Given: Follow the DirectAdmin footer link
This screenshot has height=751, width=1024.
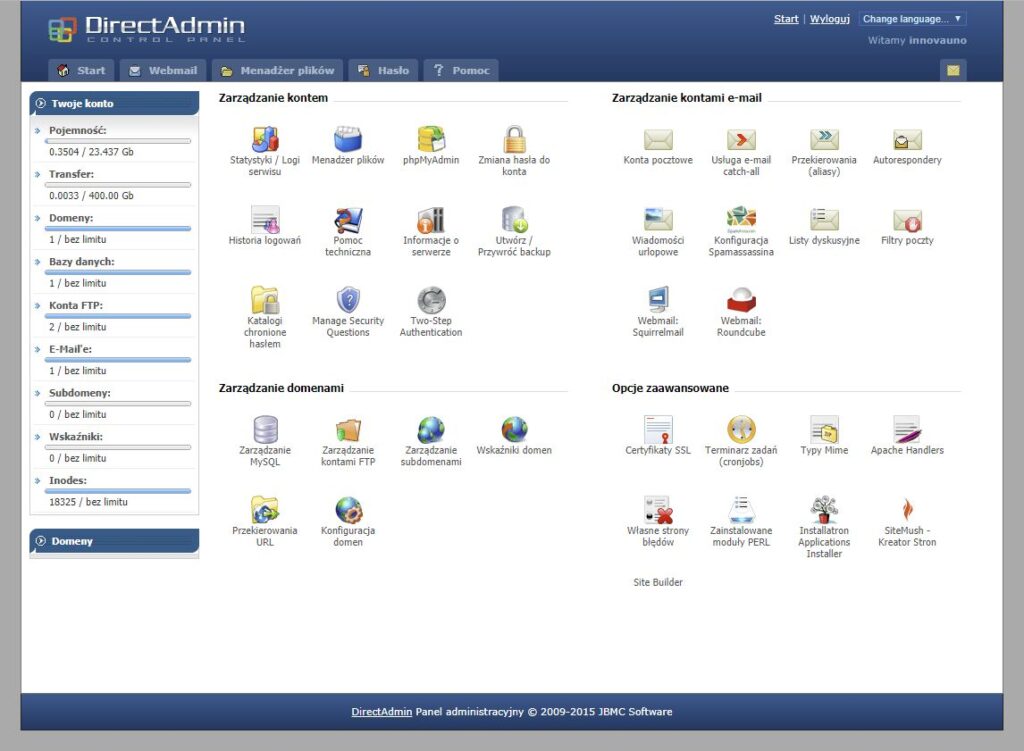Looking at the screenshot, I should tap(381, 712).
